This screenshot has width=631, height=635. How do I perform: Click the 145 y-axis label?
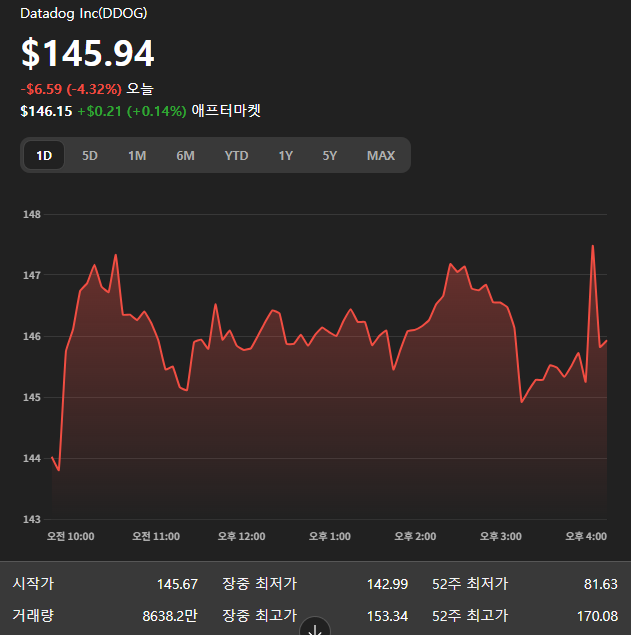click(x=32, y=397)
